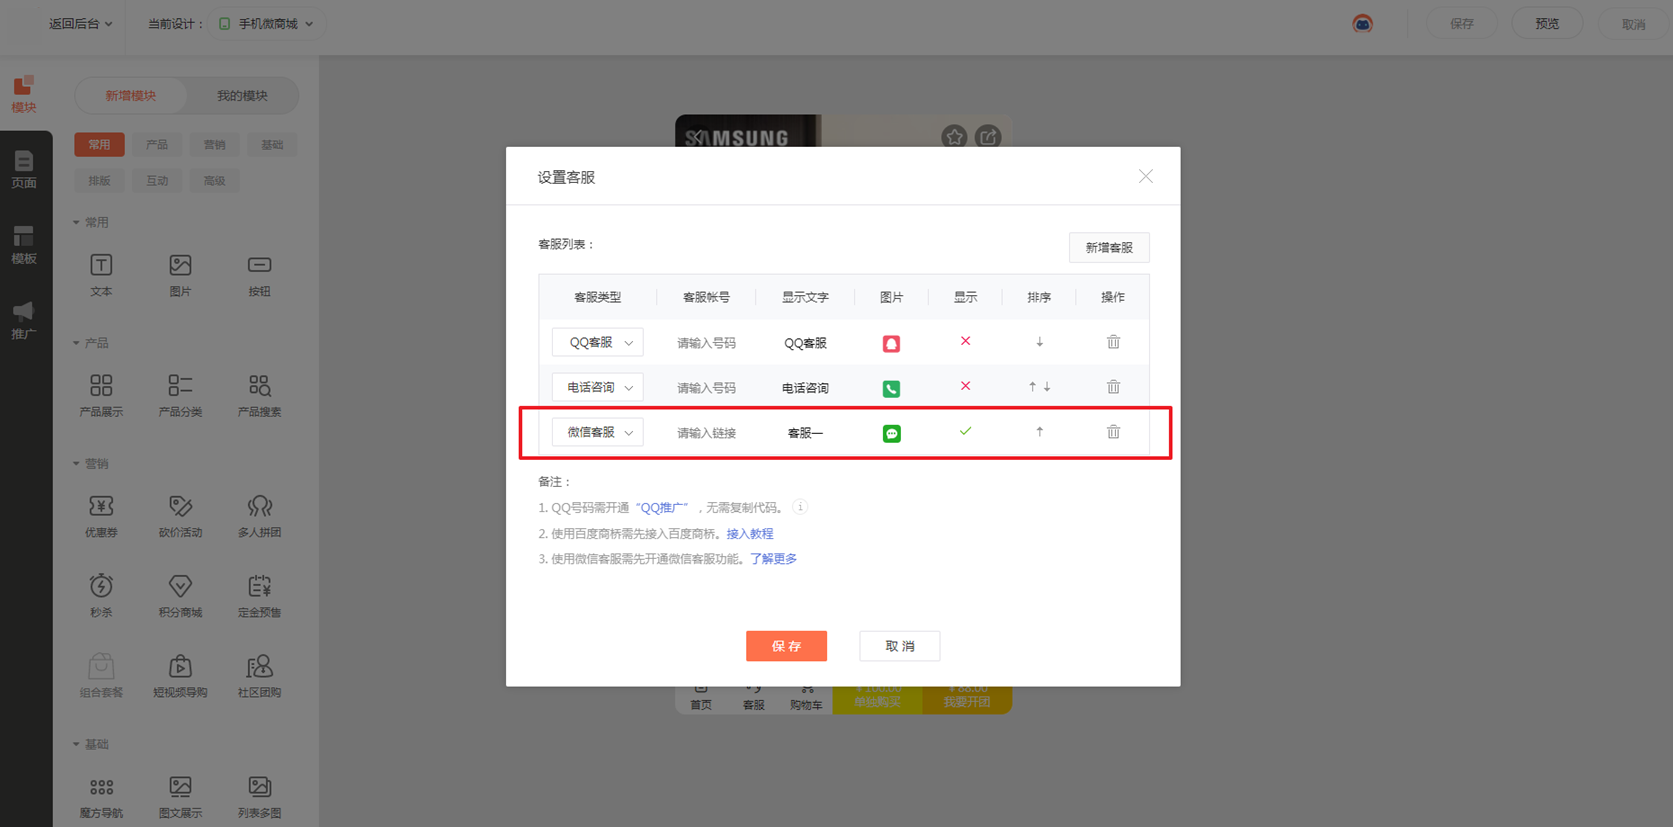
Task: Add the 组合套餐 module
Action: point(101,676)
